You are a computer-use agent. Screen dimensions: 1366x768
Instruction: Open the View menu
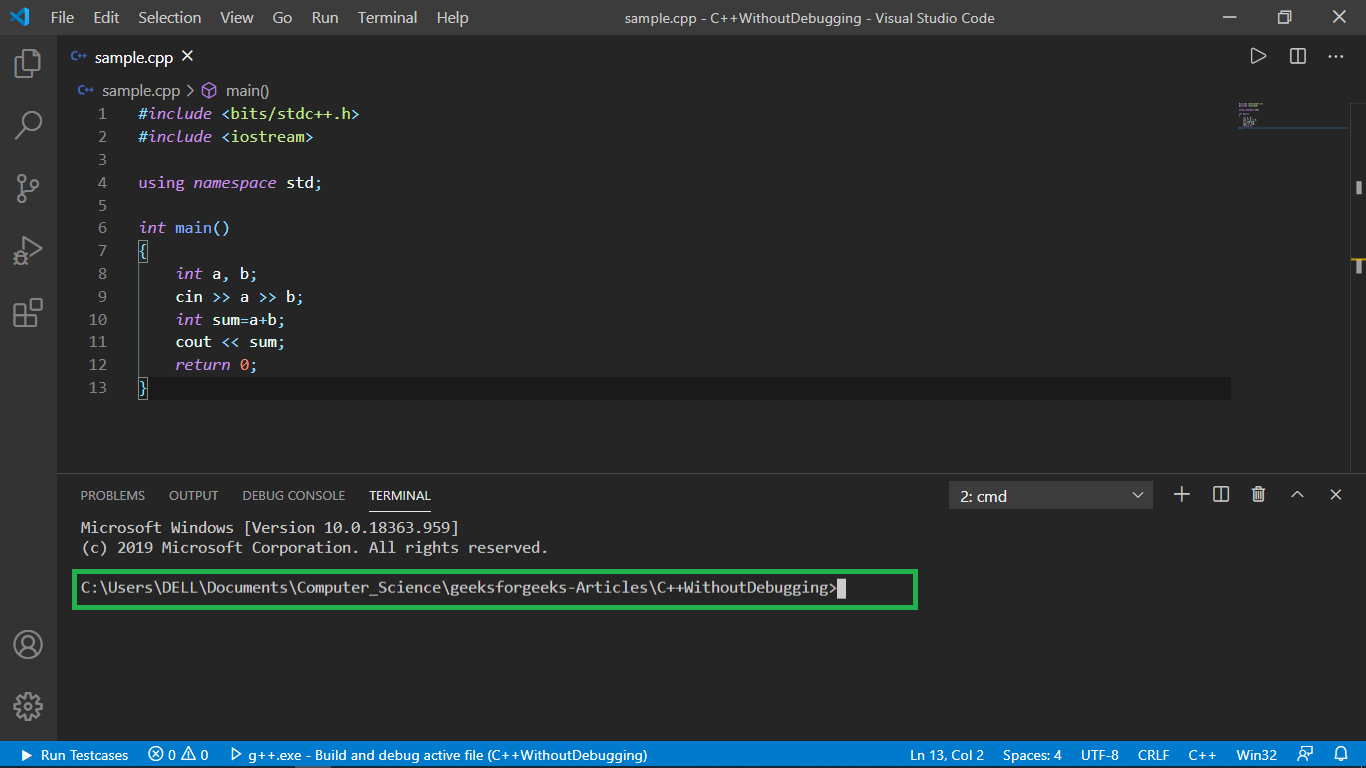[237, 18]
